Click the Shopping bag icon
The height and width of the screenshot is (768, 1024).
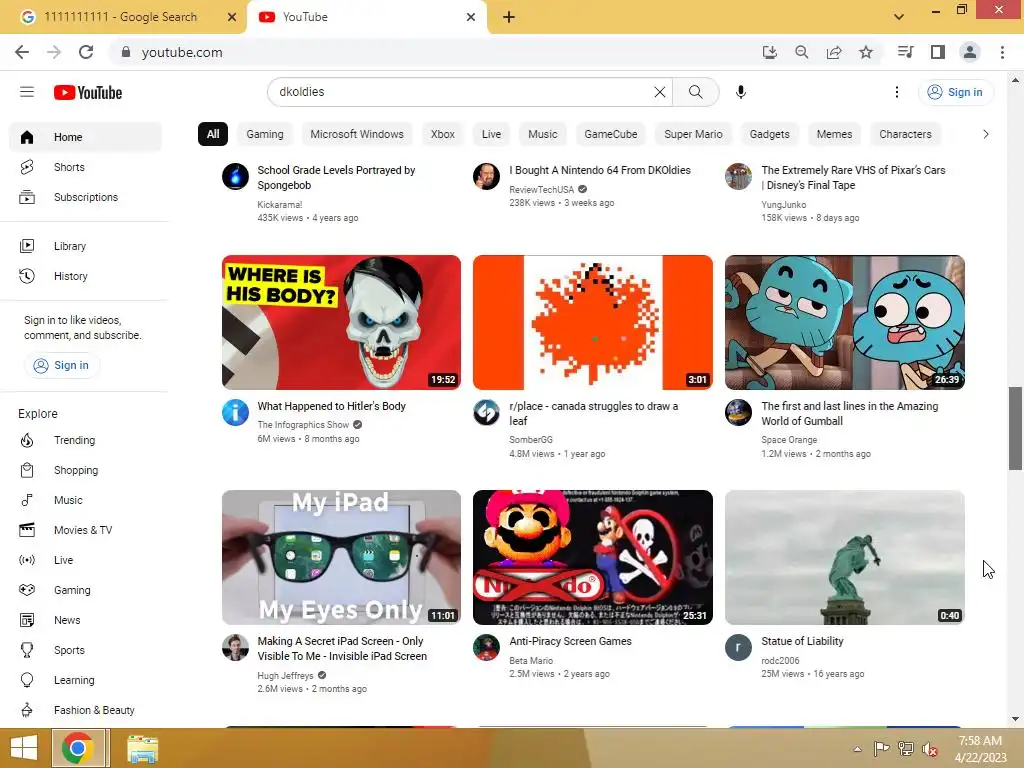(27, 470)
